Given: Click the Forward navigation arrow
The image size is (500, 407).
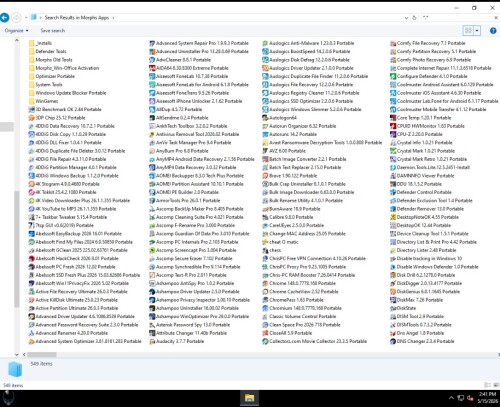Looking at the screenshot, I should (x=16, y=17).
